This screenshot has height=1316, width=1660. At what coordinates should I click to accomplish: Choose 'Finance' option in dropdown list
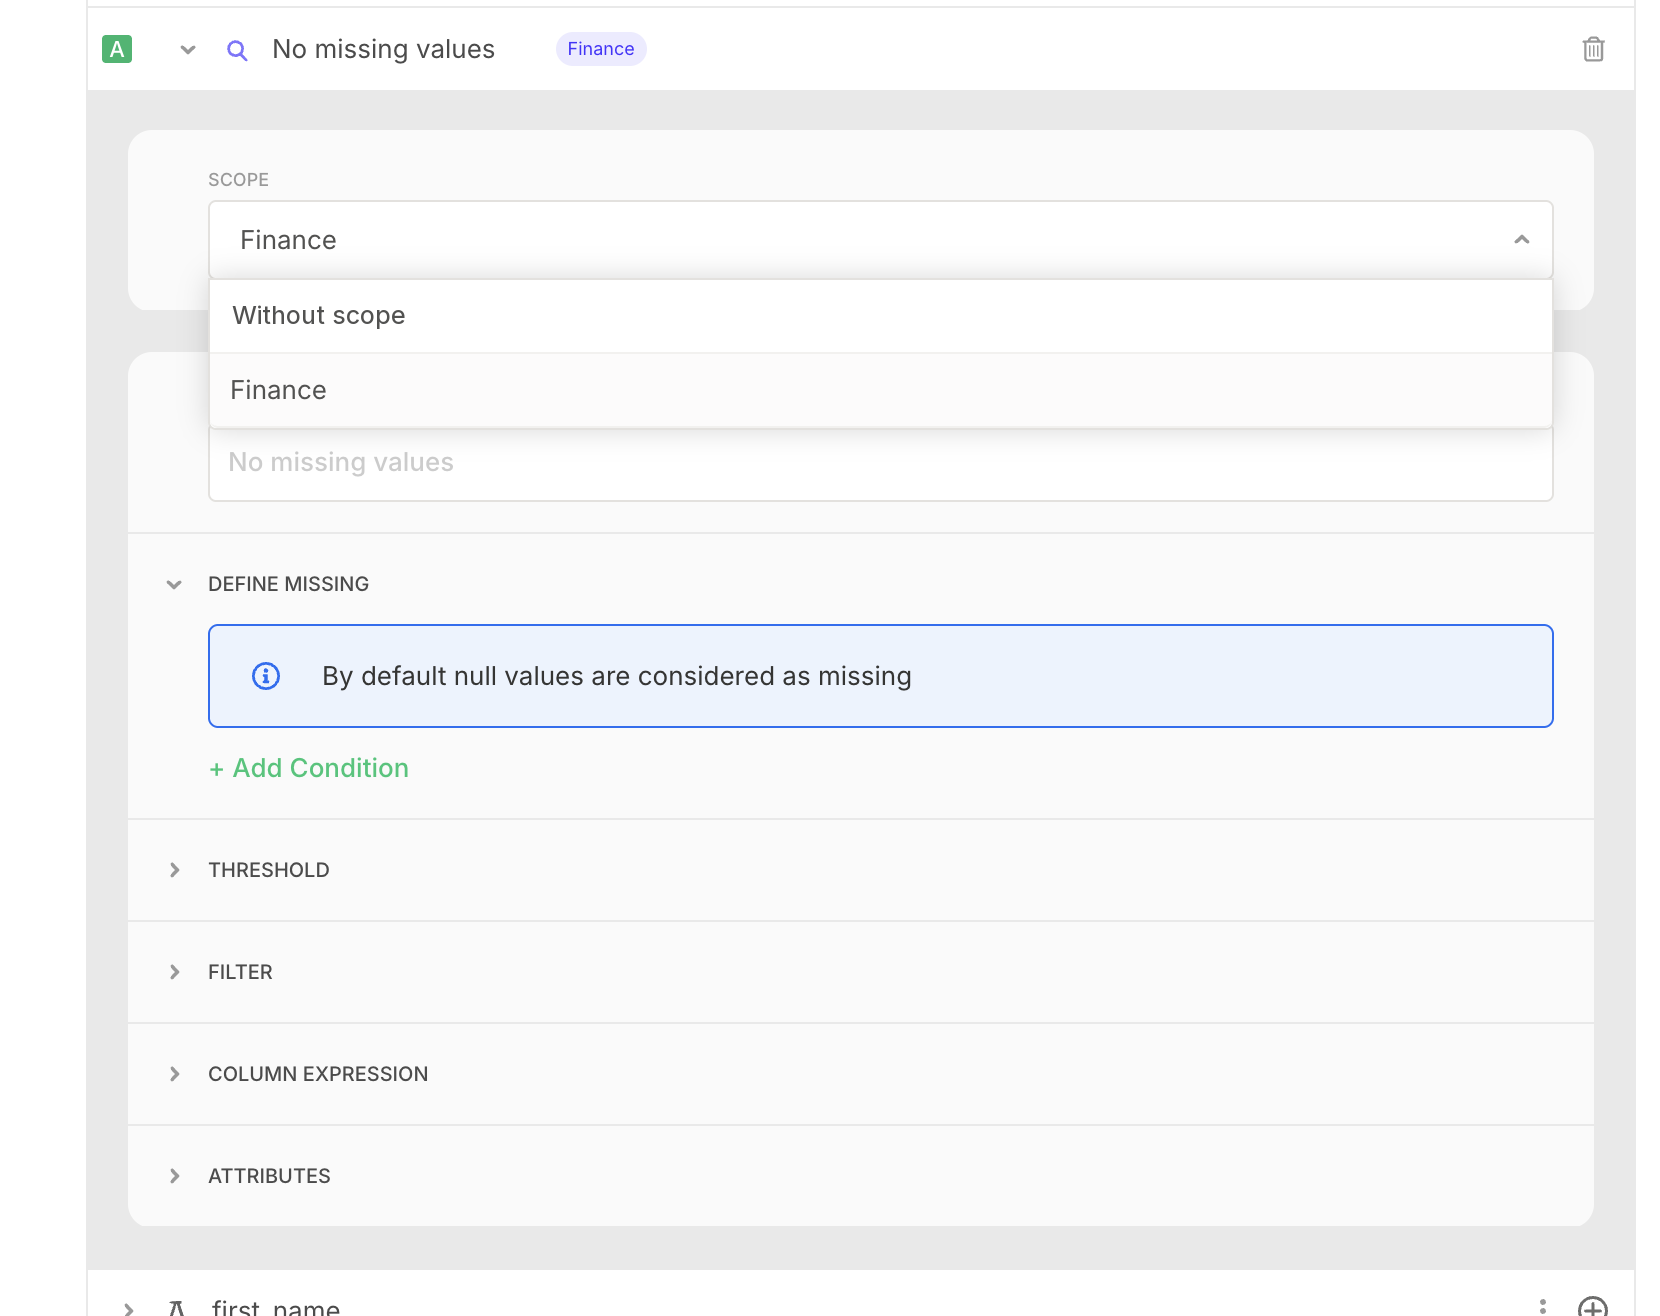point(880,391)
